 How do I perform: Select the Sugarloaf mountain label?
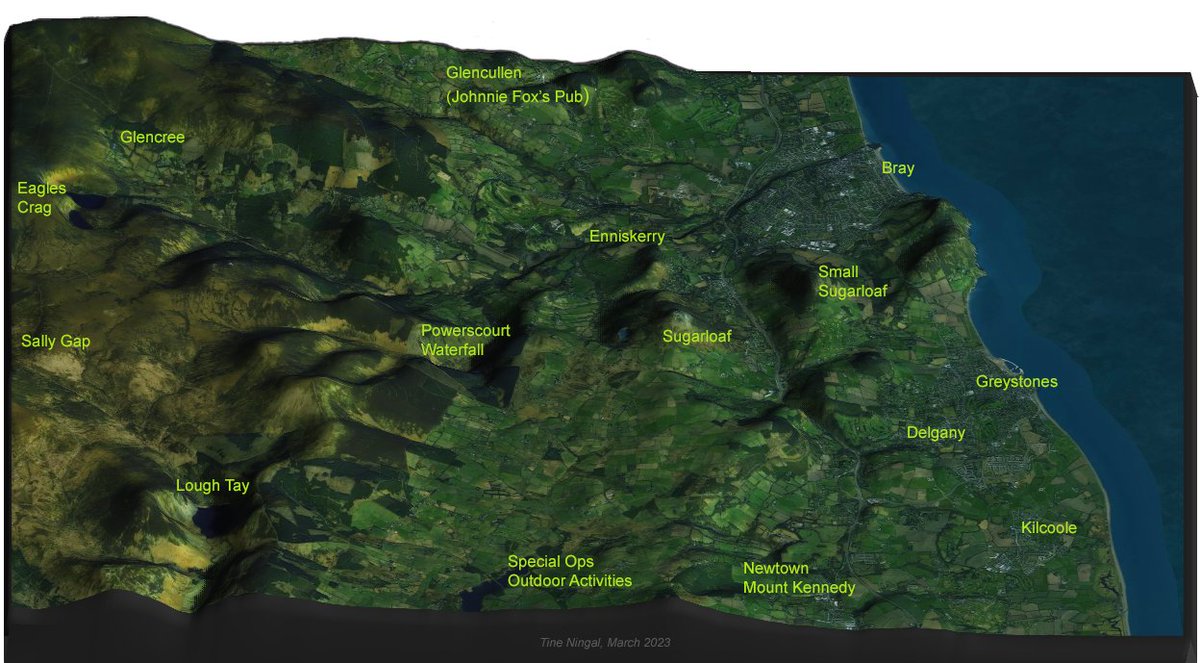698,336
